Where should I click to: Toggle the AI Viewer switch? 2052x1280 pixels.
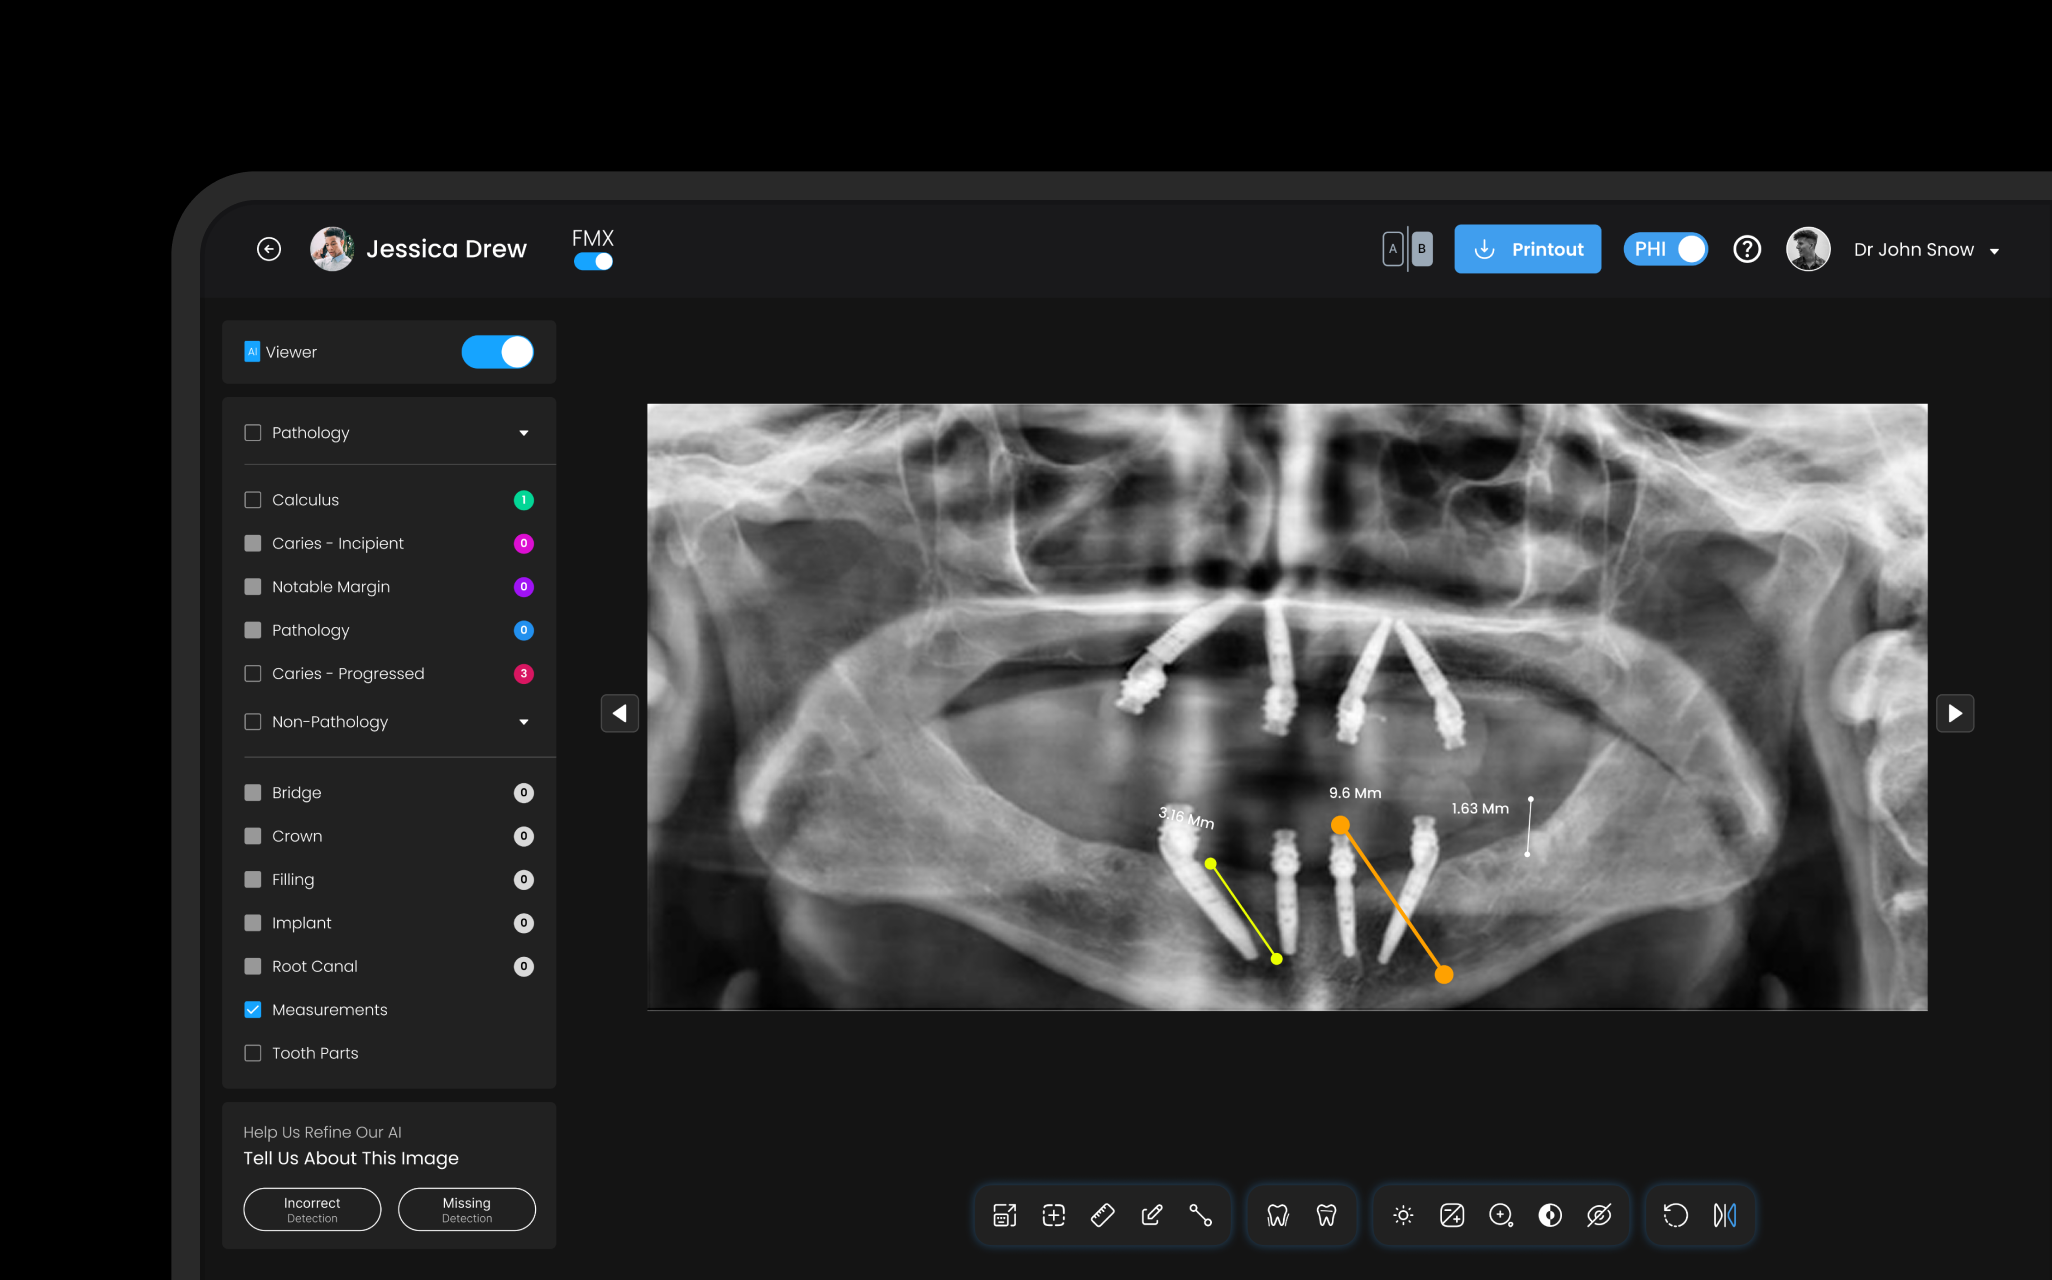coord(497,352)
